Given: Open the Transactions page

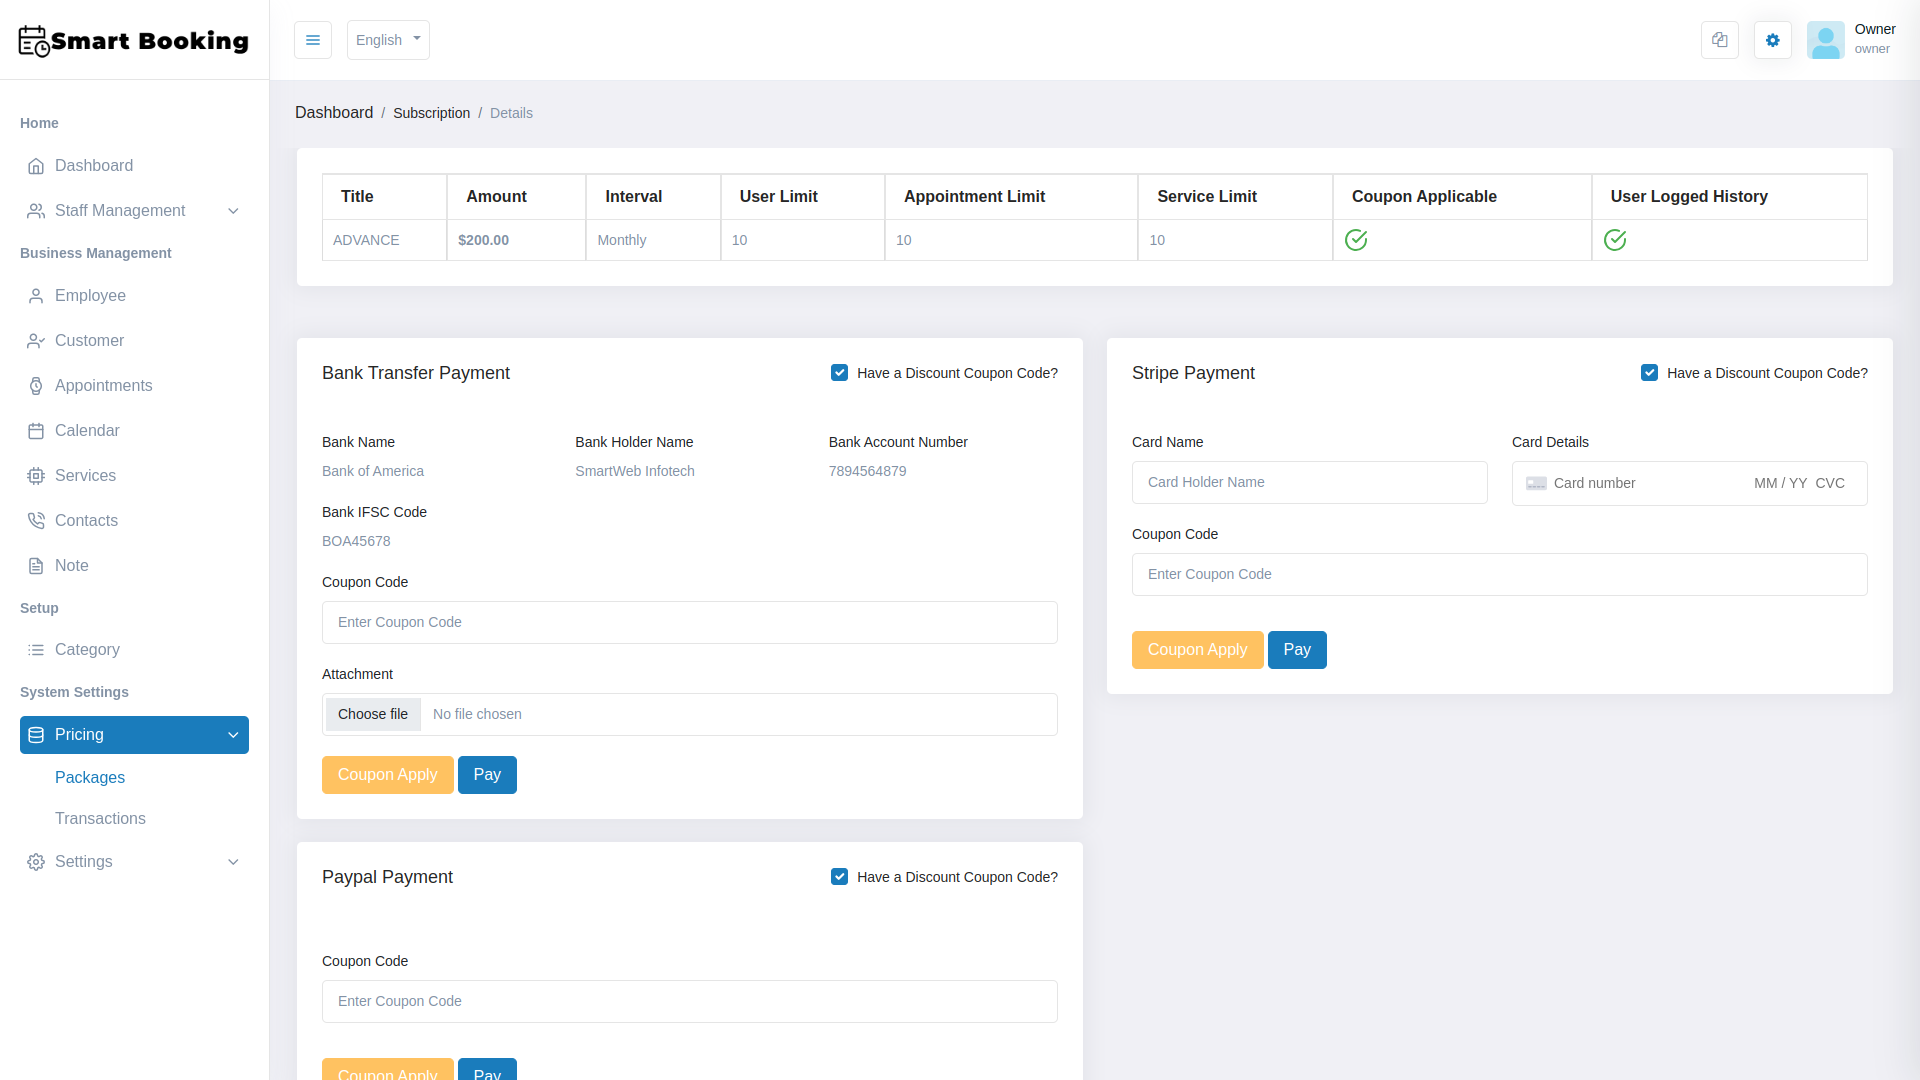Looking at the screenshot, I should point(100,818).
